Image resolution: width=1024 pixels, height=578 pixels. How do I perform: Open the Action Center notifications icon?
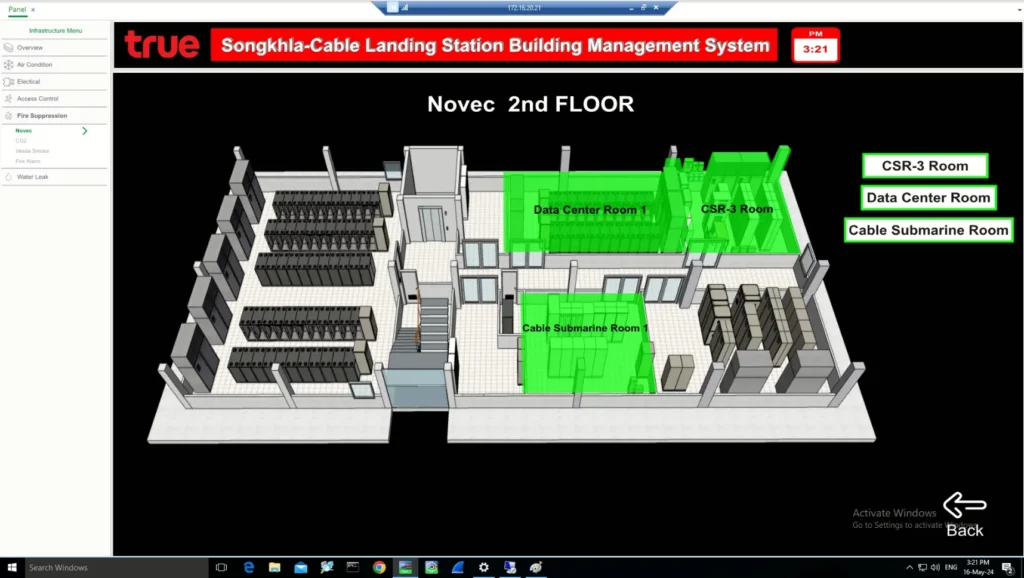tap(1008, 568)
